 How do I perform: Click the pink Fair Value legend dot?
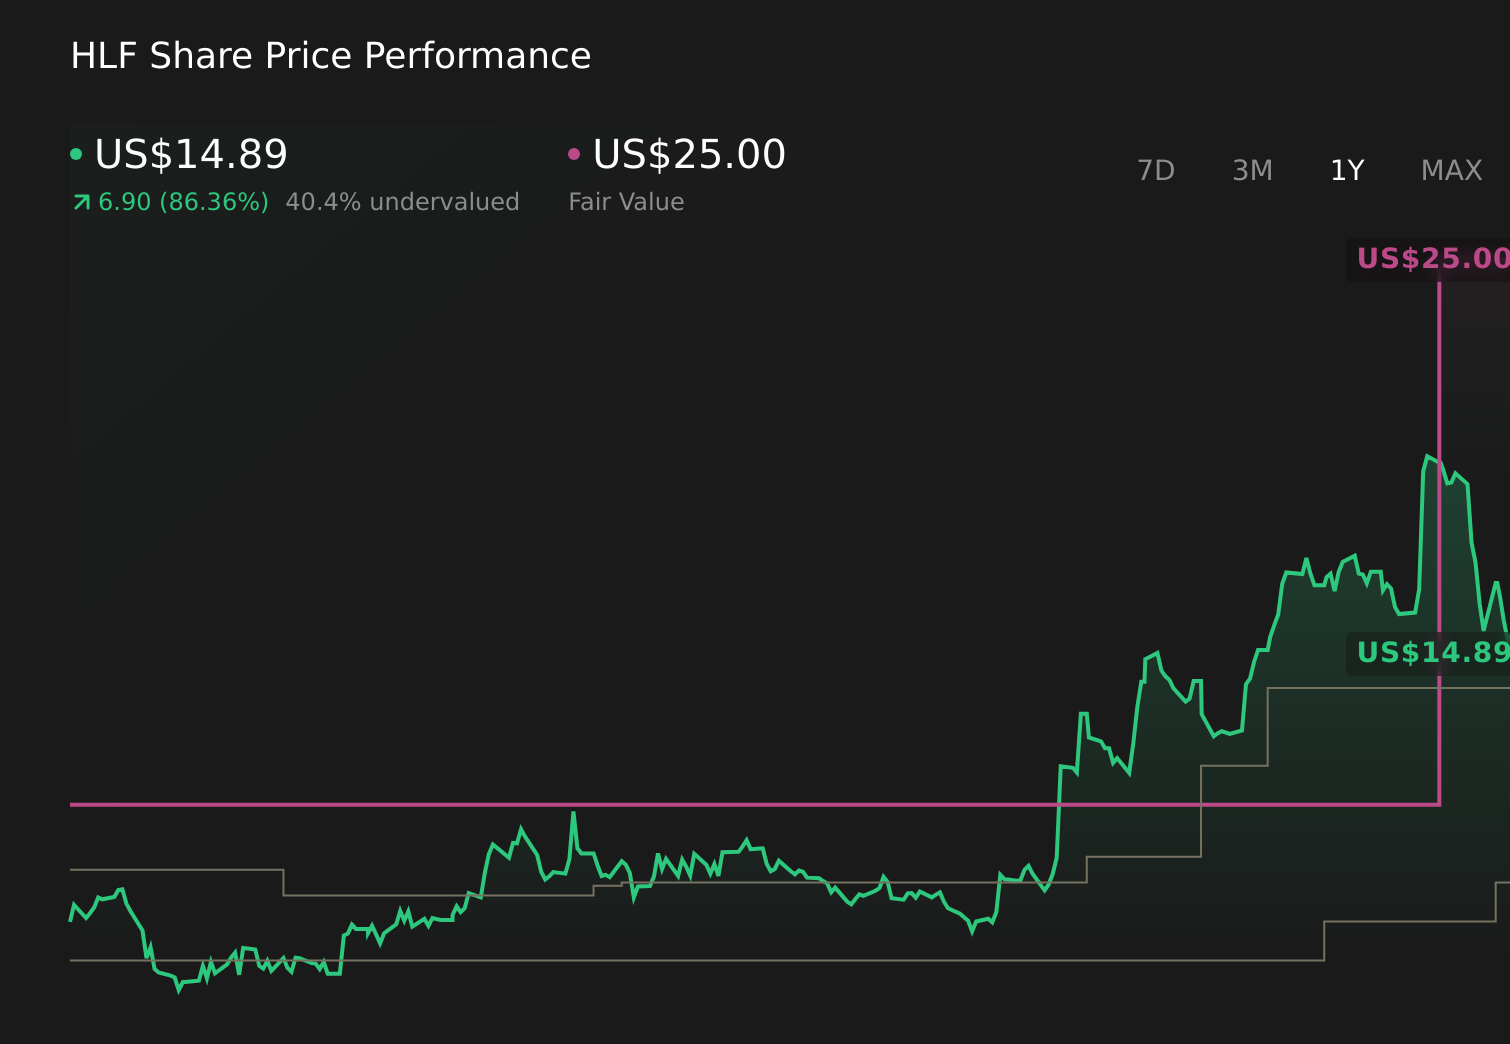pos(573,153)
